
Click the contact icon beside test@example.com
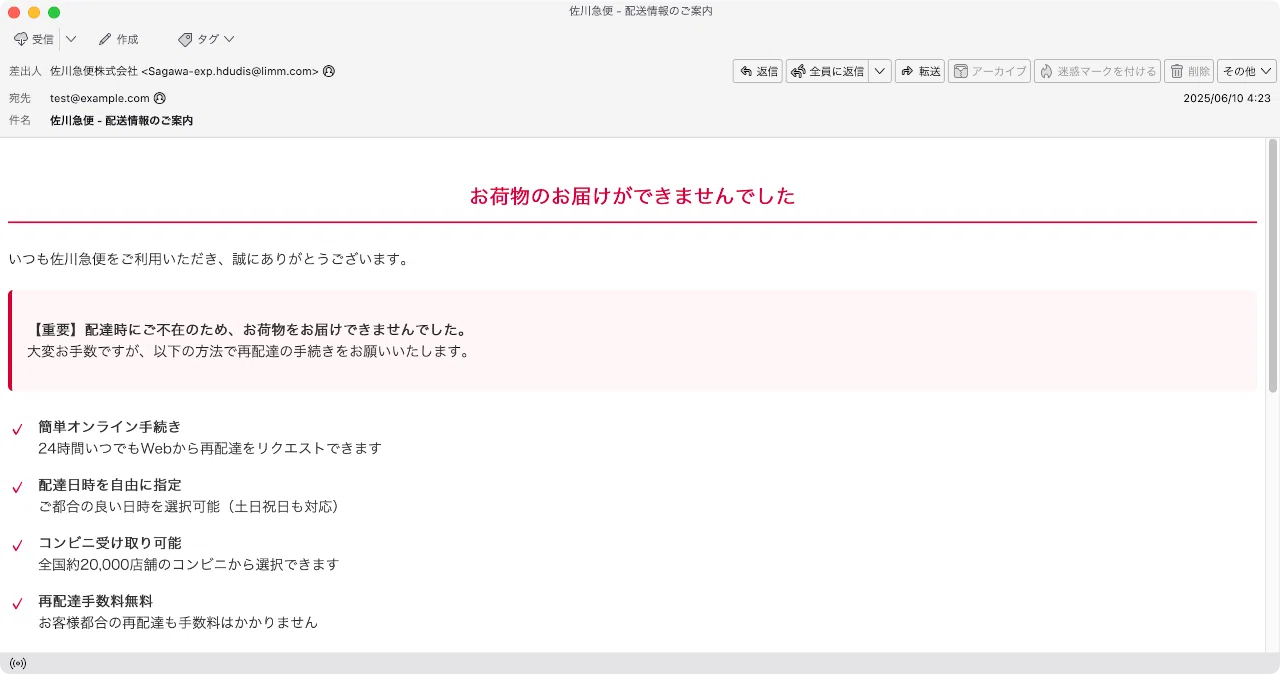pyautogui.click(x=160, y=98)
